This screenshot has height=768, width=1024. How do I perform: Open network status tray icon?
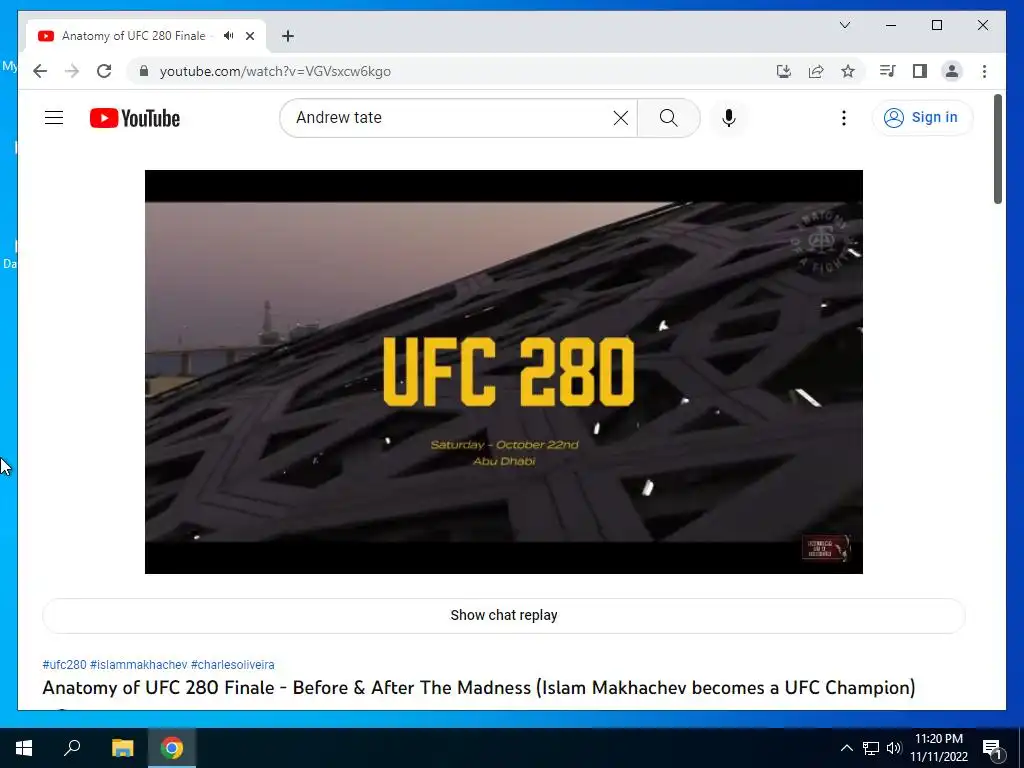click(871, 748)
